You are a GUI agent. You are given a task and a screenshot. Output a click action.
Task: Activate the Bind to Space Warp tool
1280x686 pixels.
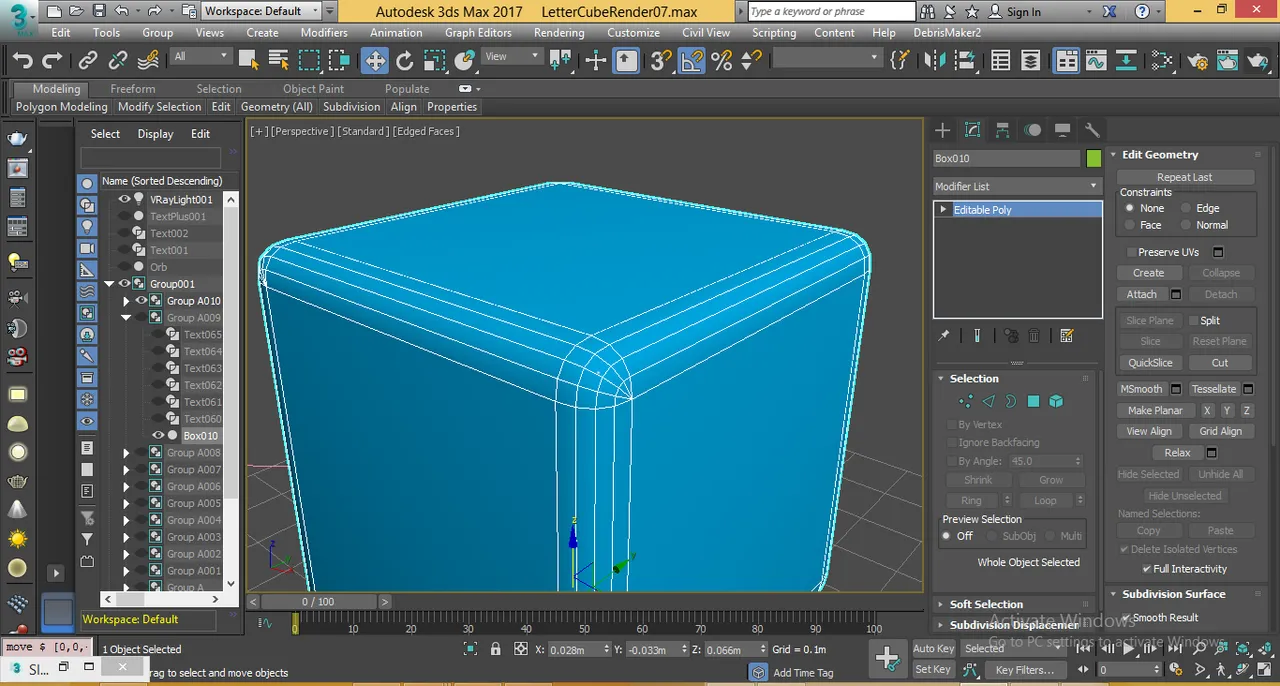(x=149, y=61)
